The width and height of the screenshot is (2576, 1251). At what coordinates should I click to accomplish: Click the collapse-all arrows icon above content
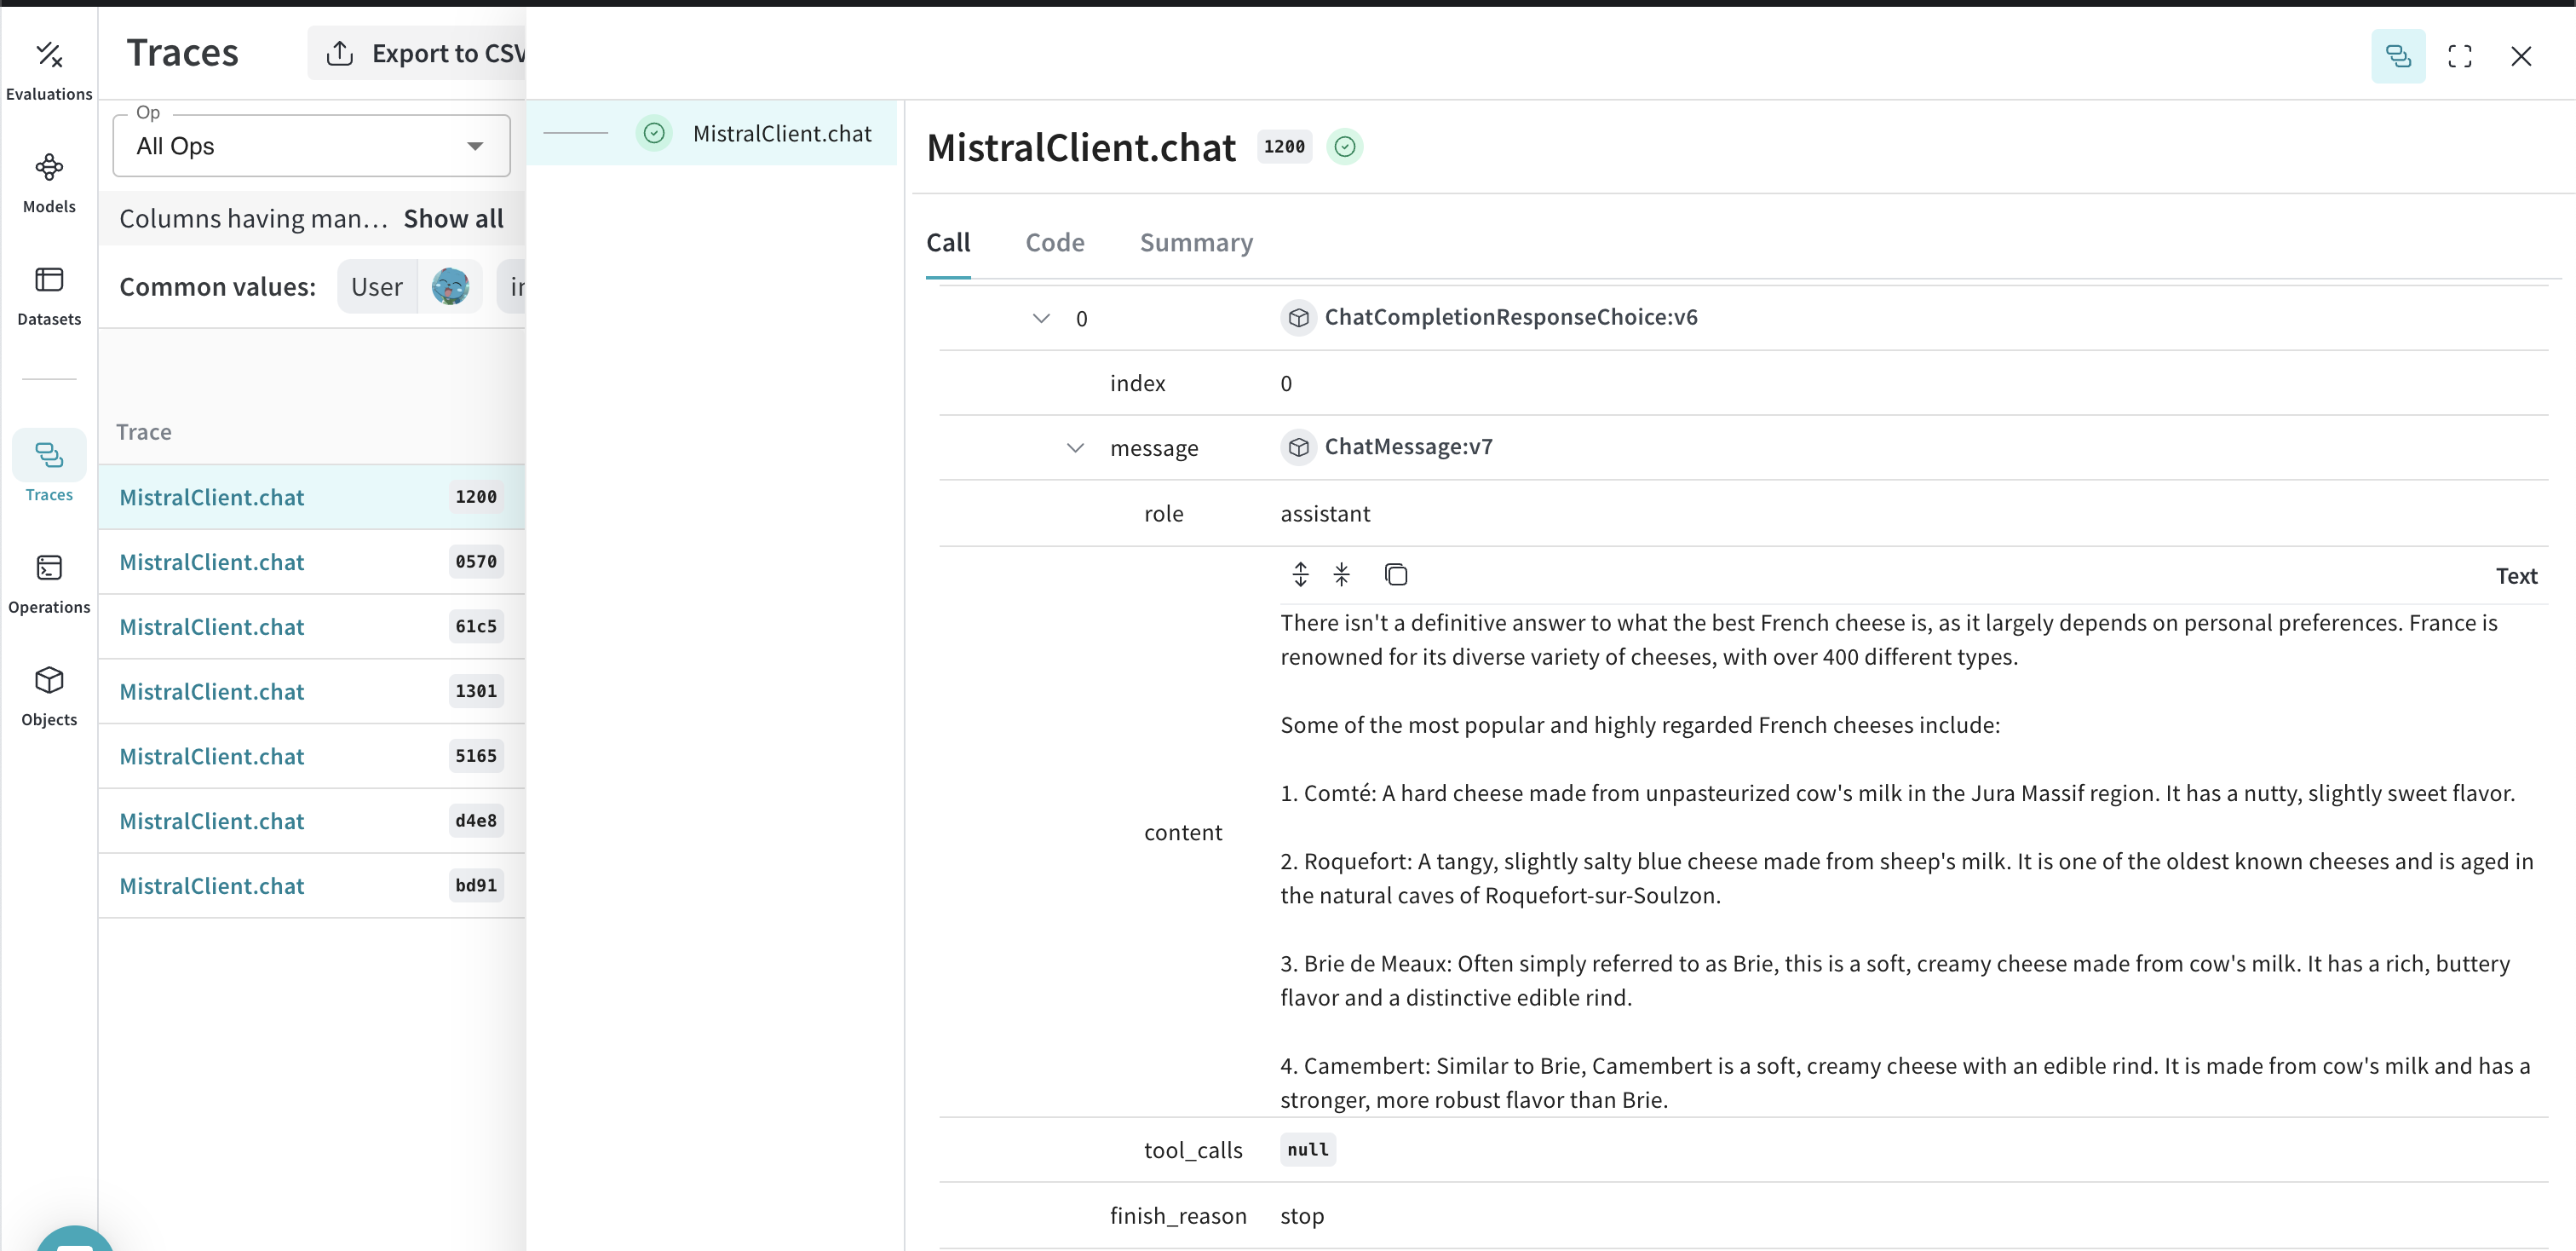(1342, 574)
